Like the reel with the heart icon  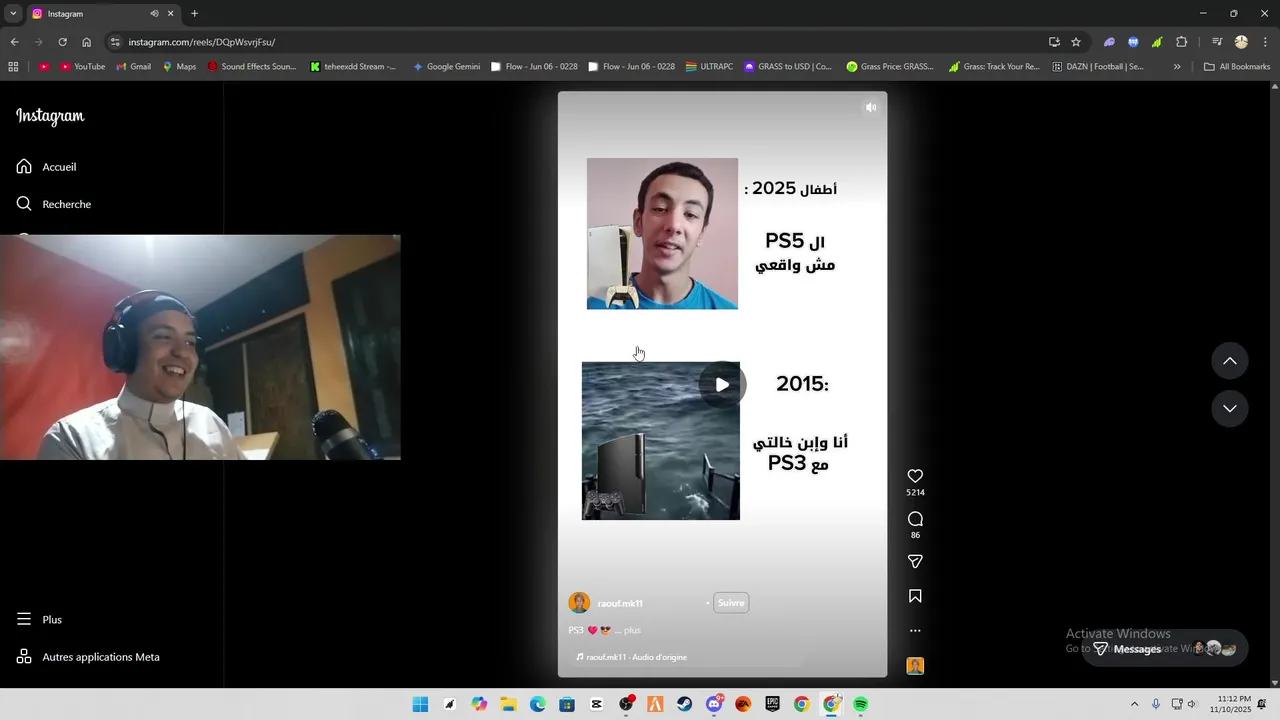[915, 476]
